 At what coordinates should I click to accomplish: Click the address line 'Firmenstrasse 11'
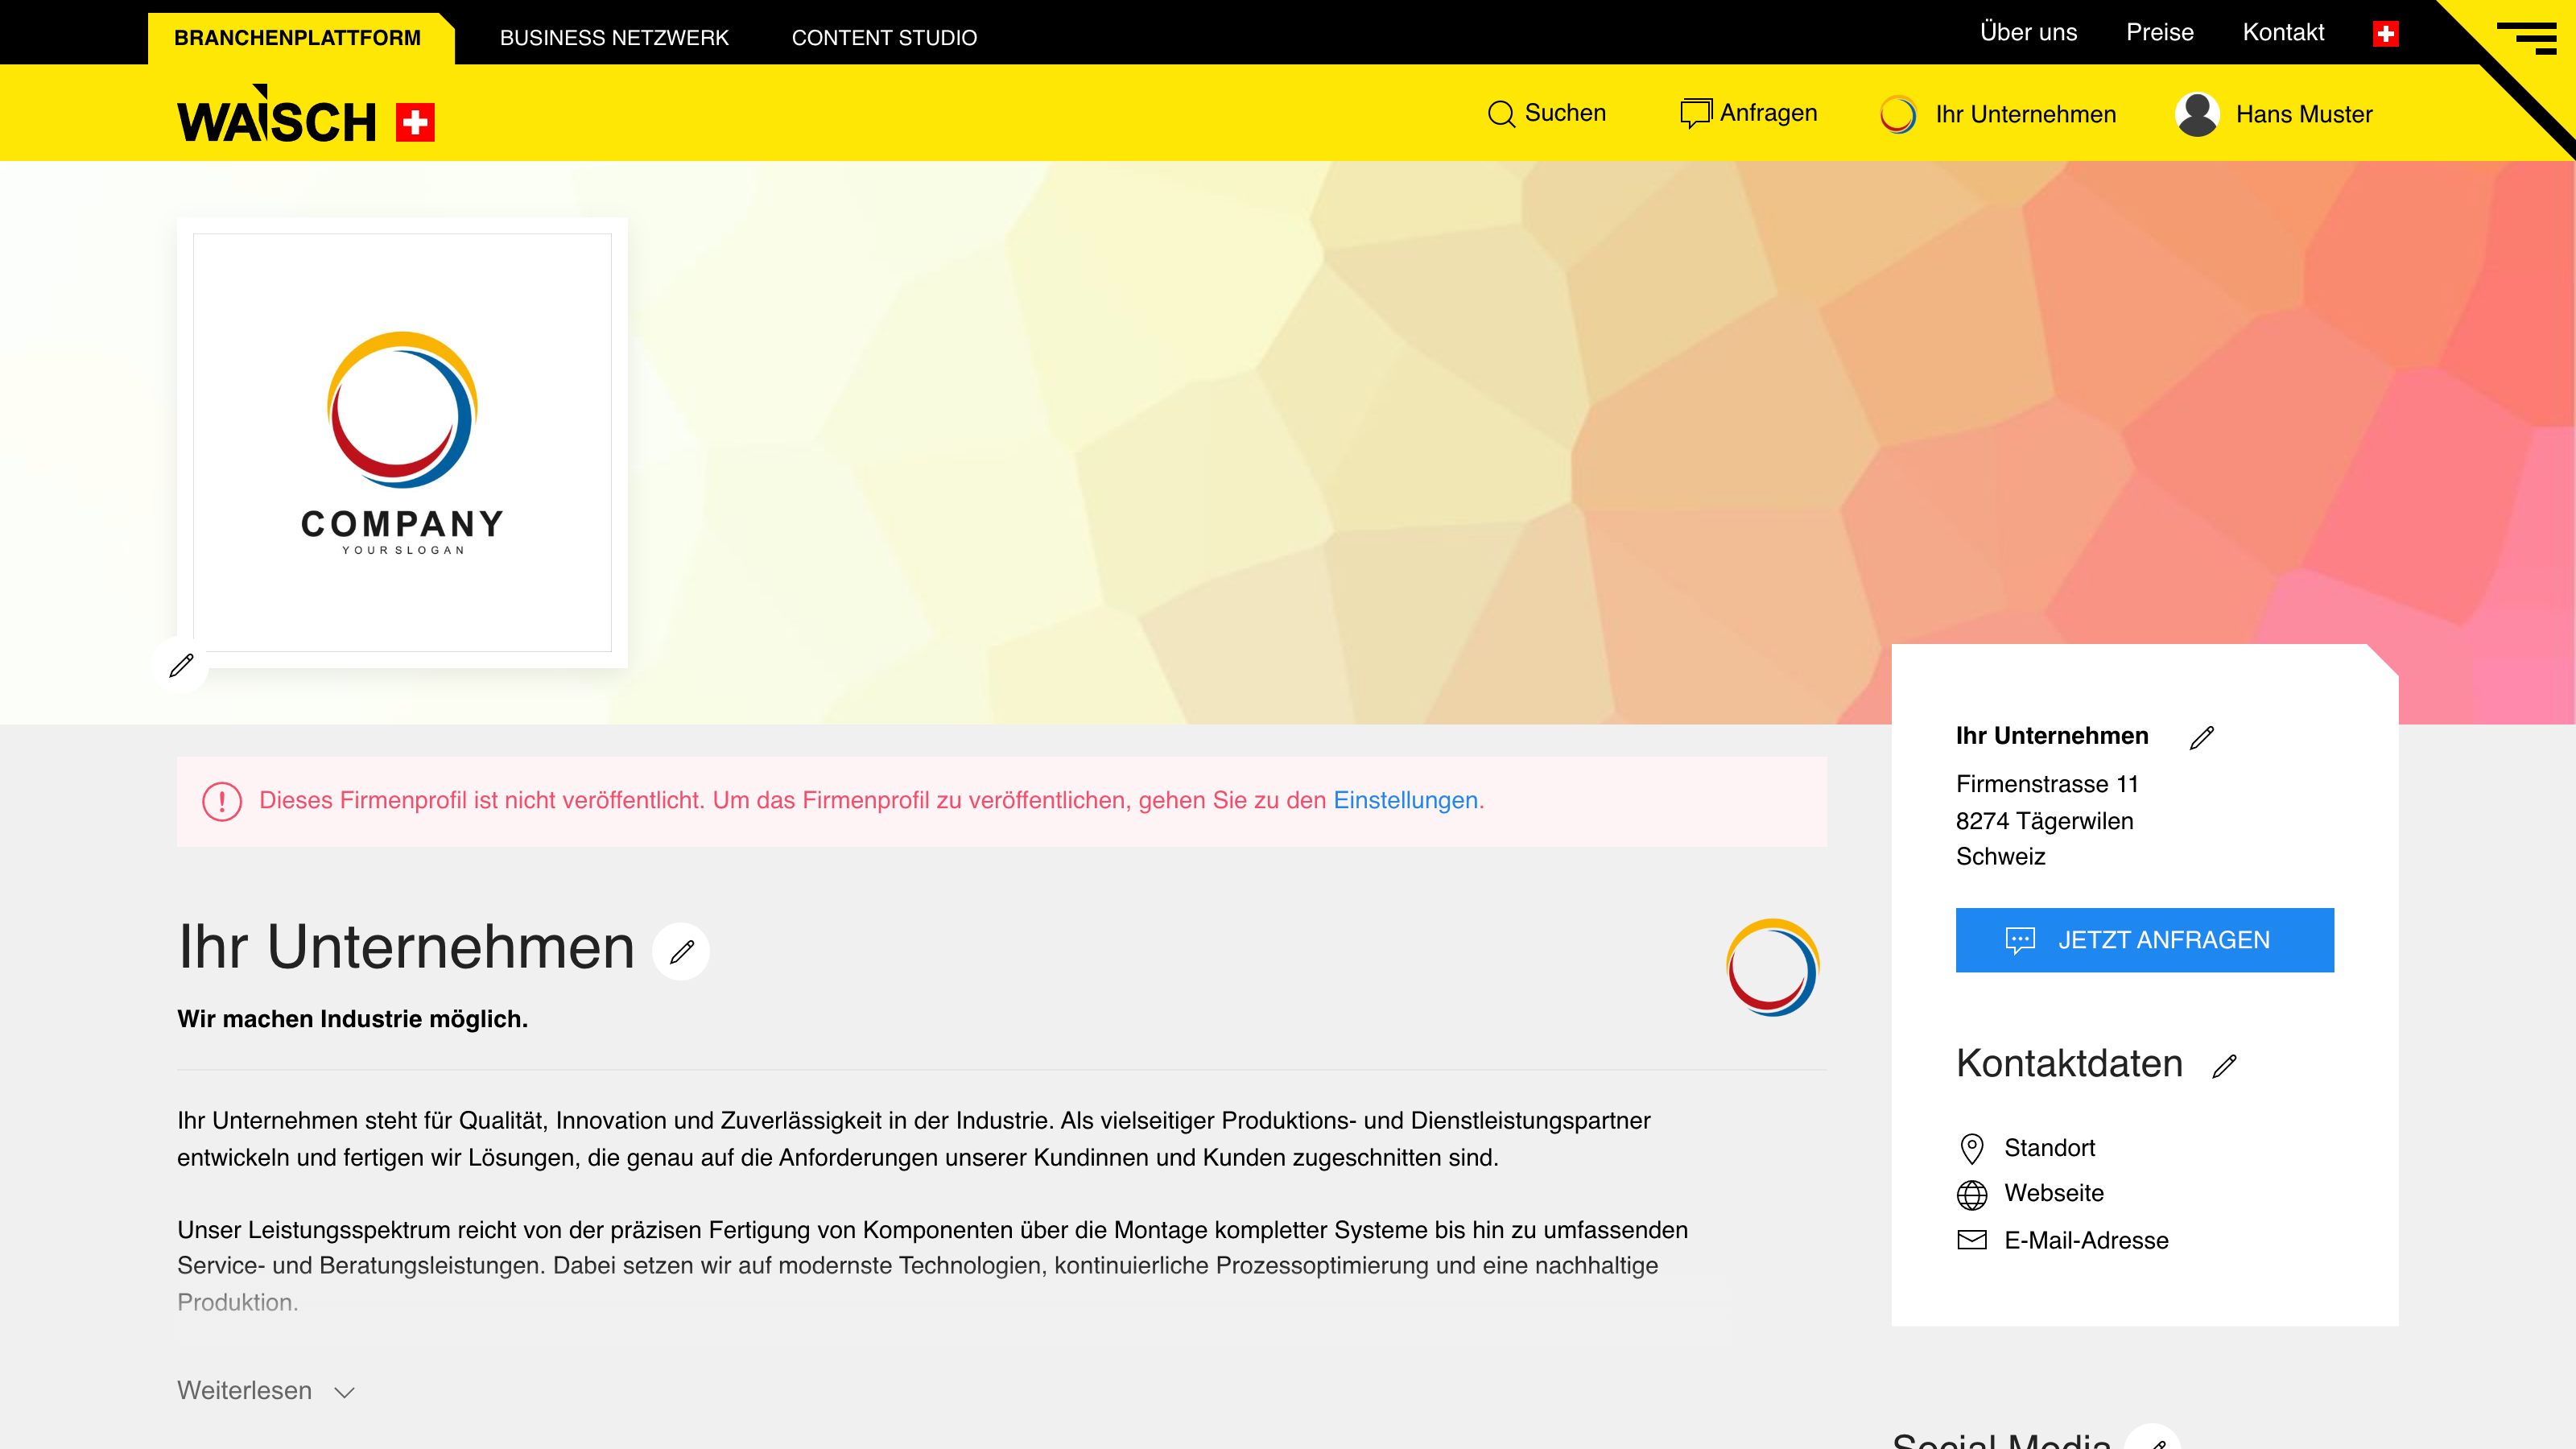tap(2047, 784)
